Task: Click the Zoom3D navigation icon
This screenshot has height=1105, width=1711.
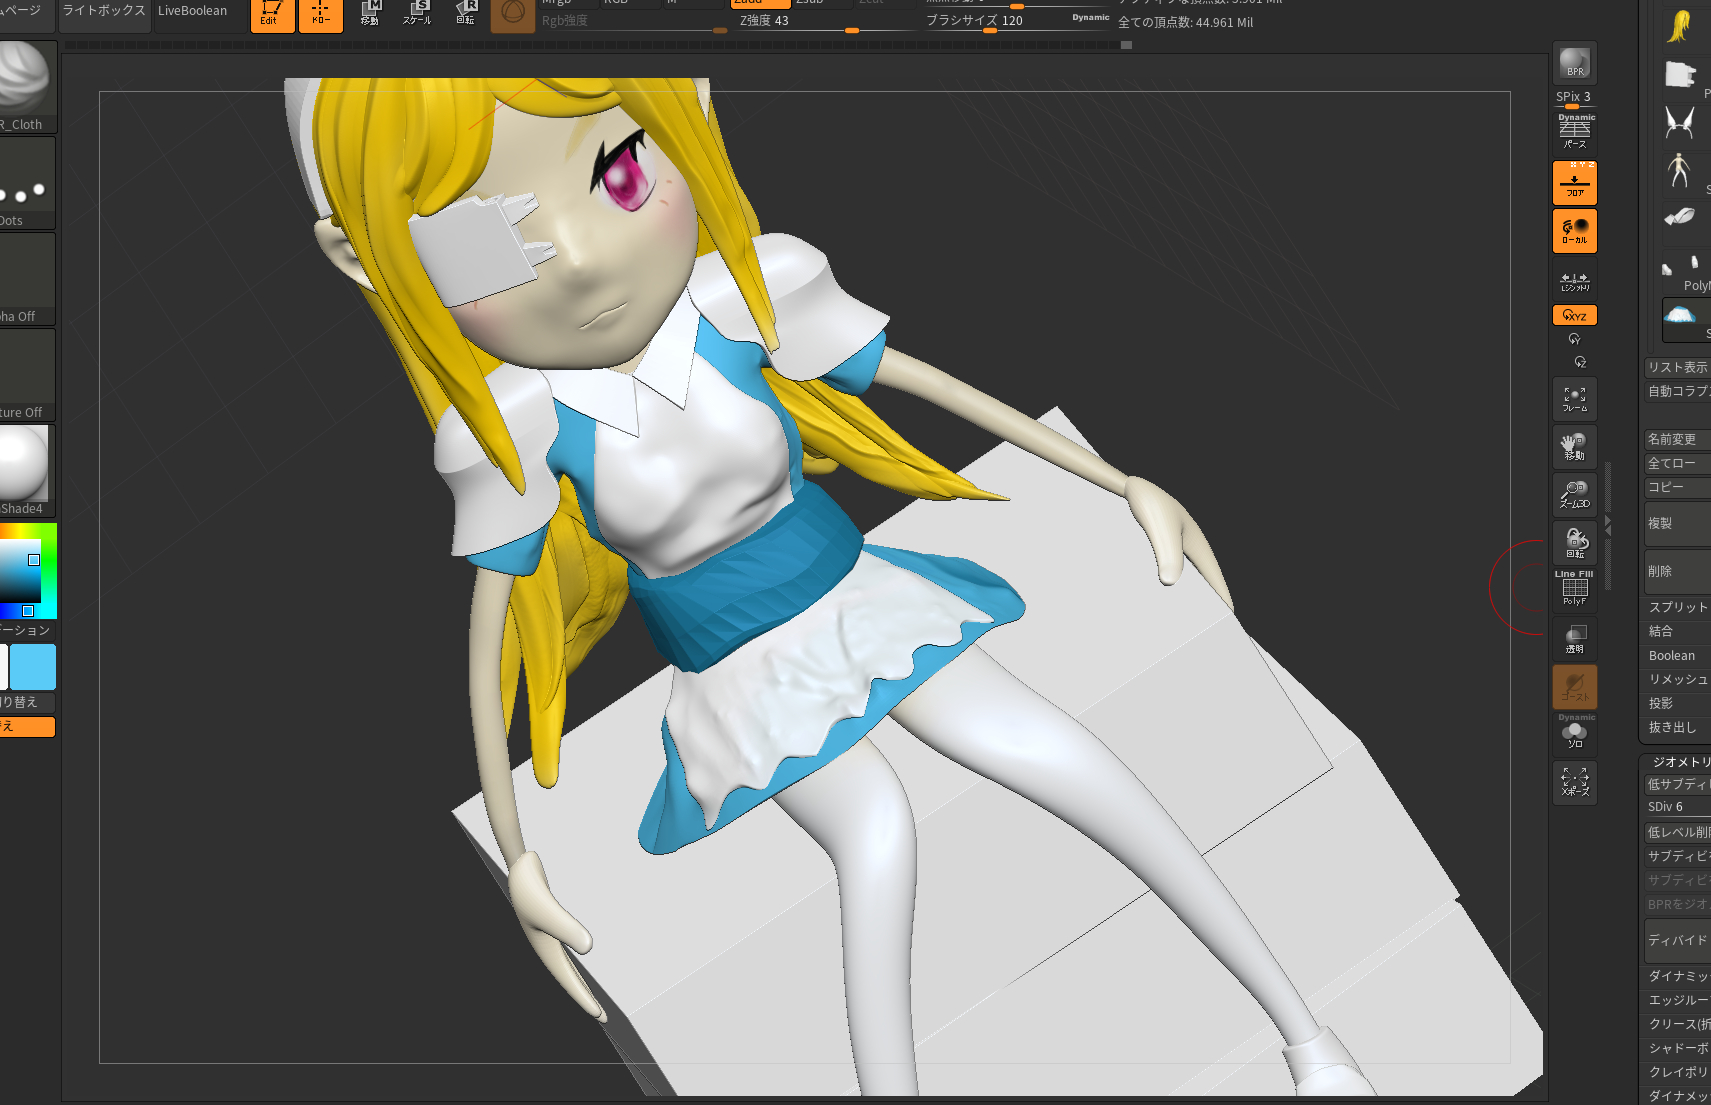Action: (x=1575, y=495)
